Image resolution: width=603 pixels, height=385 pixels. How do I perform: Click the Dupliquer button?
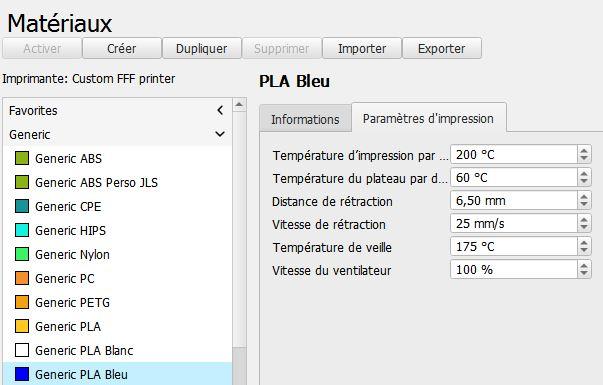pos(202,48)
